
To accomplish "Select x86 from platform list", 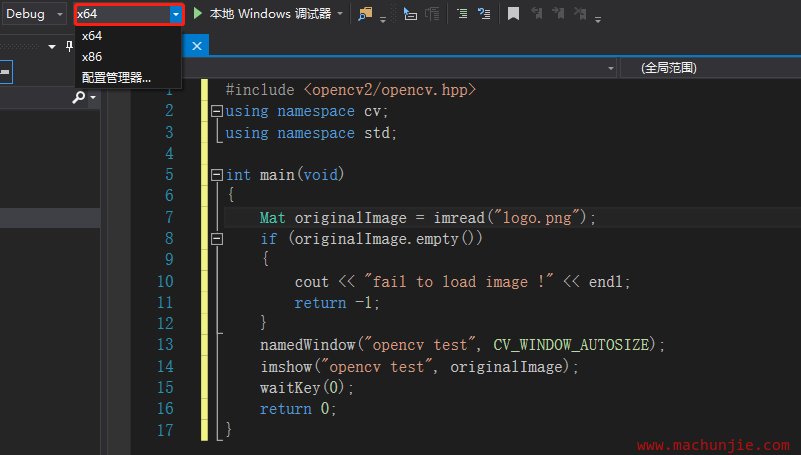I will click(92, 57).
